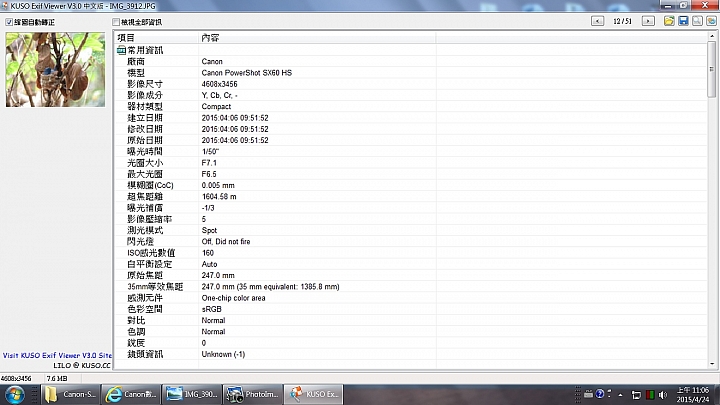Select the aperture F7.1 row

click(411, 163)
